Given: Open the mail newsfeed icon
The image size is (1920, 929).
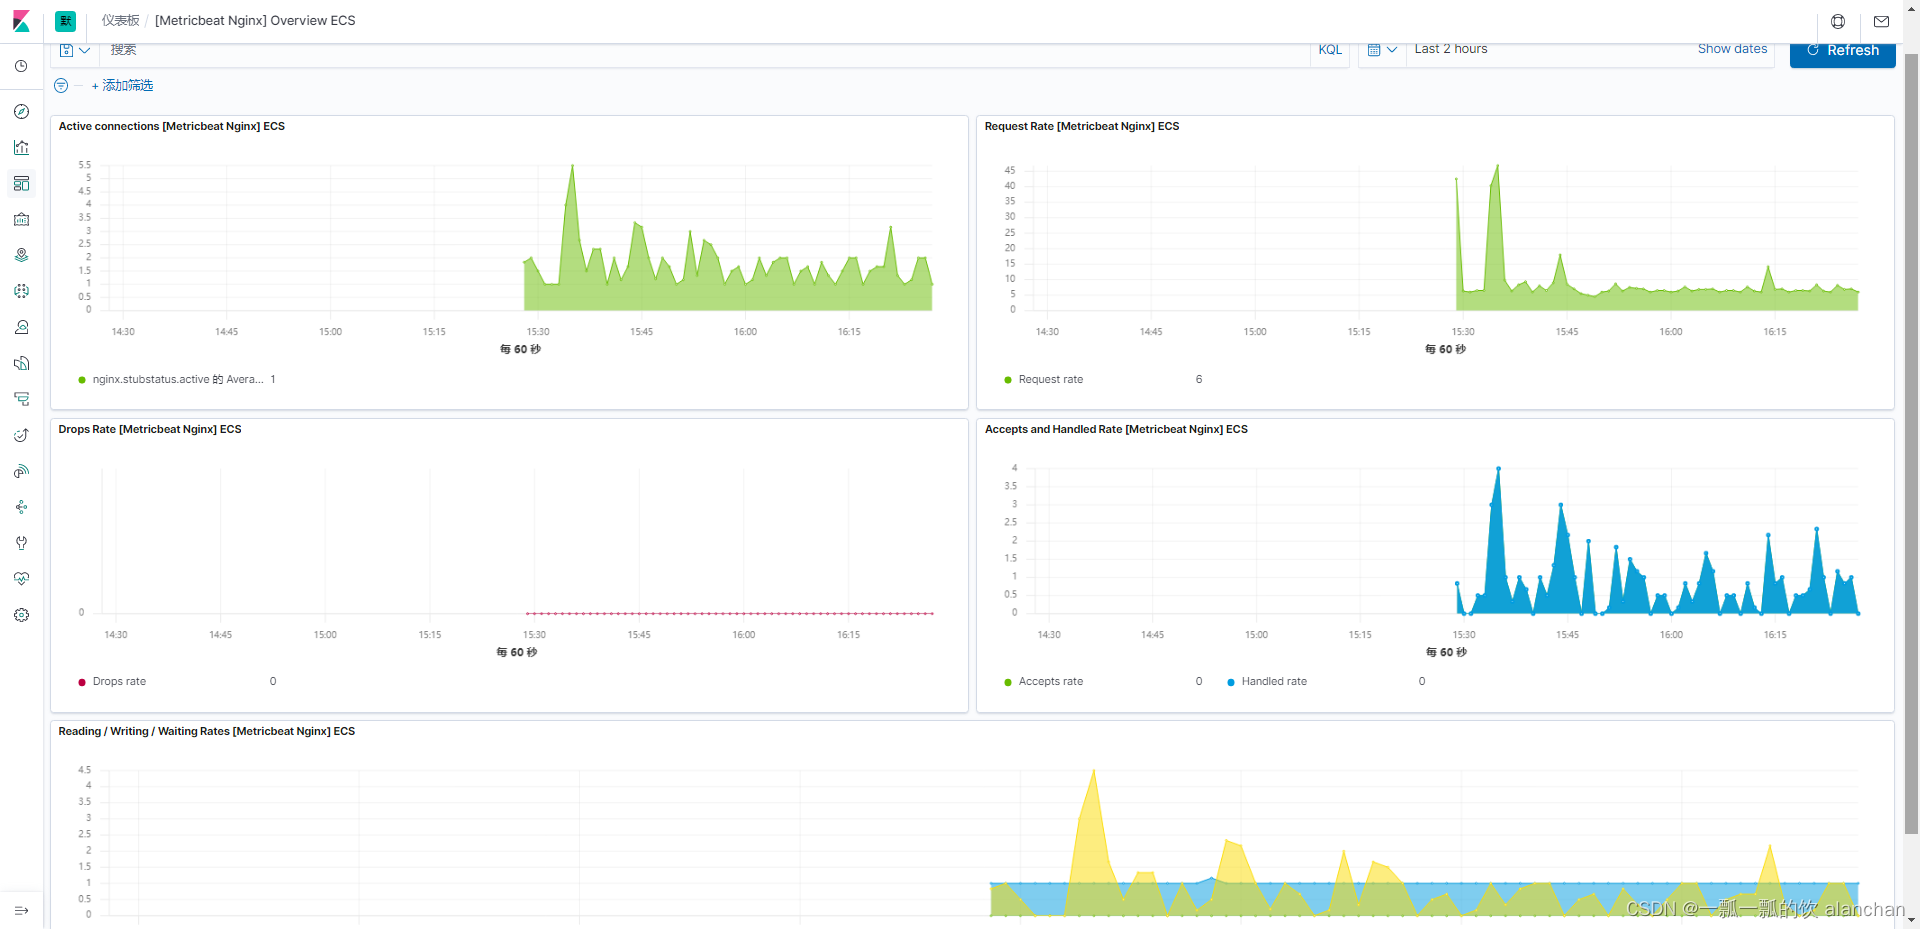Looking at the screenshot, I should (x=1881, y=21).
